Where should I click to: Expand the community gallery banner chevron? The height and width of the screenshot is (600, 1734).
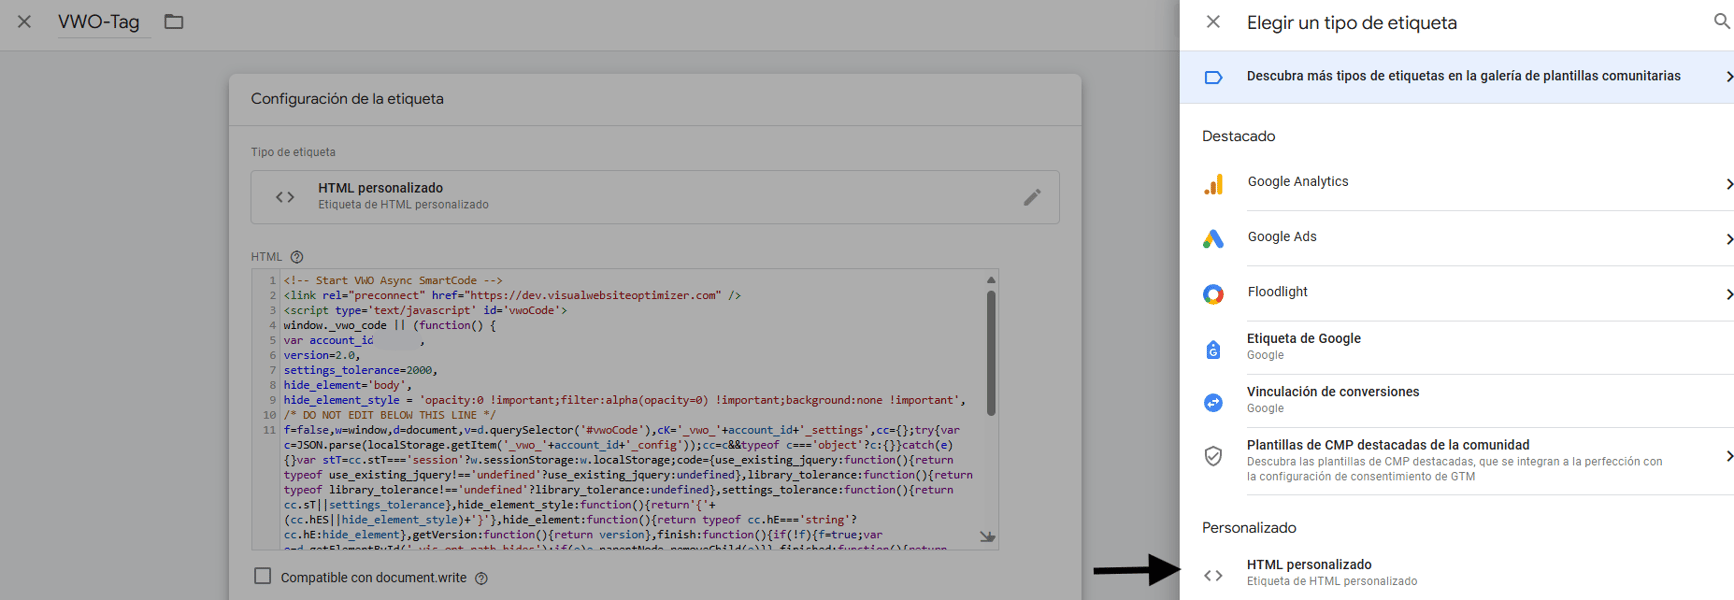(1728, 77)
